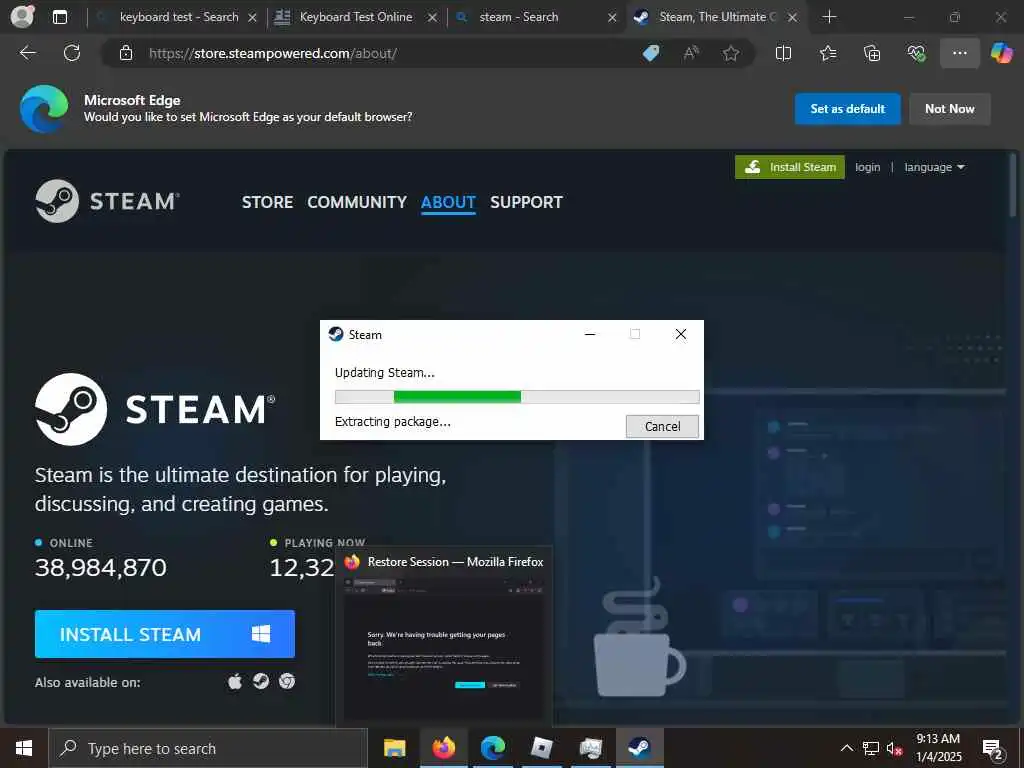Click the big INSTALL STEAM button
This screenshot has width=1024, height=768.
pyautogui.click(x=165, y=633)
